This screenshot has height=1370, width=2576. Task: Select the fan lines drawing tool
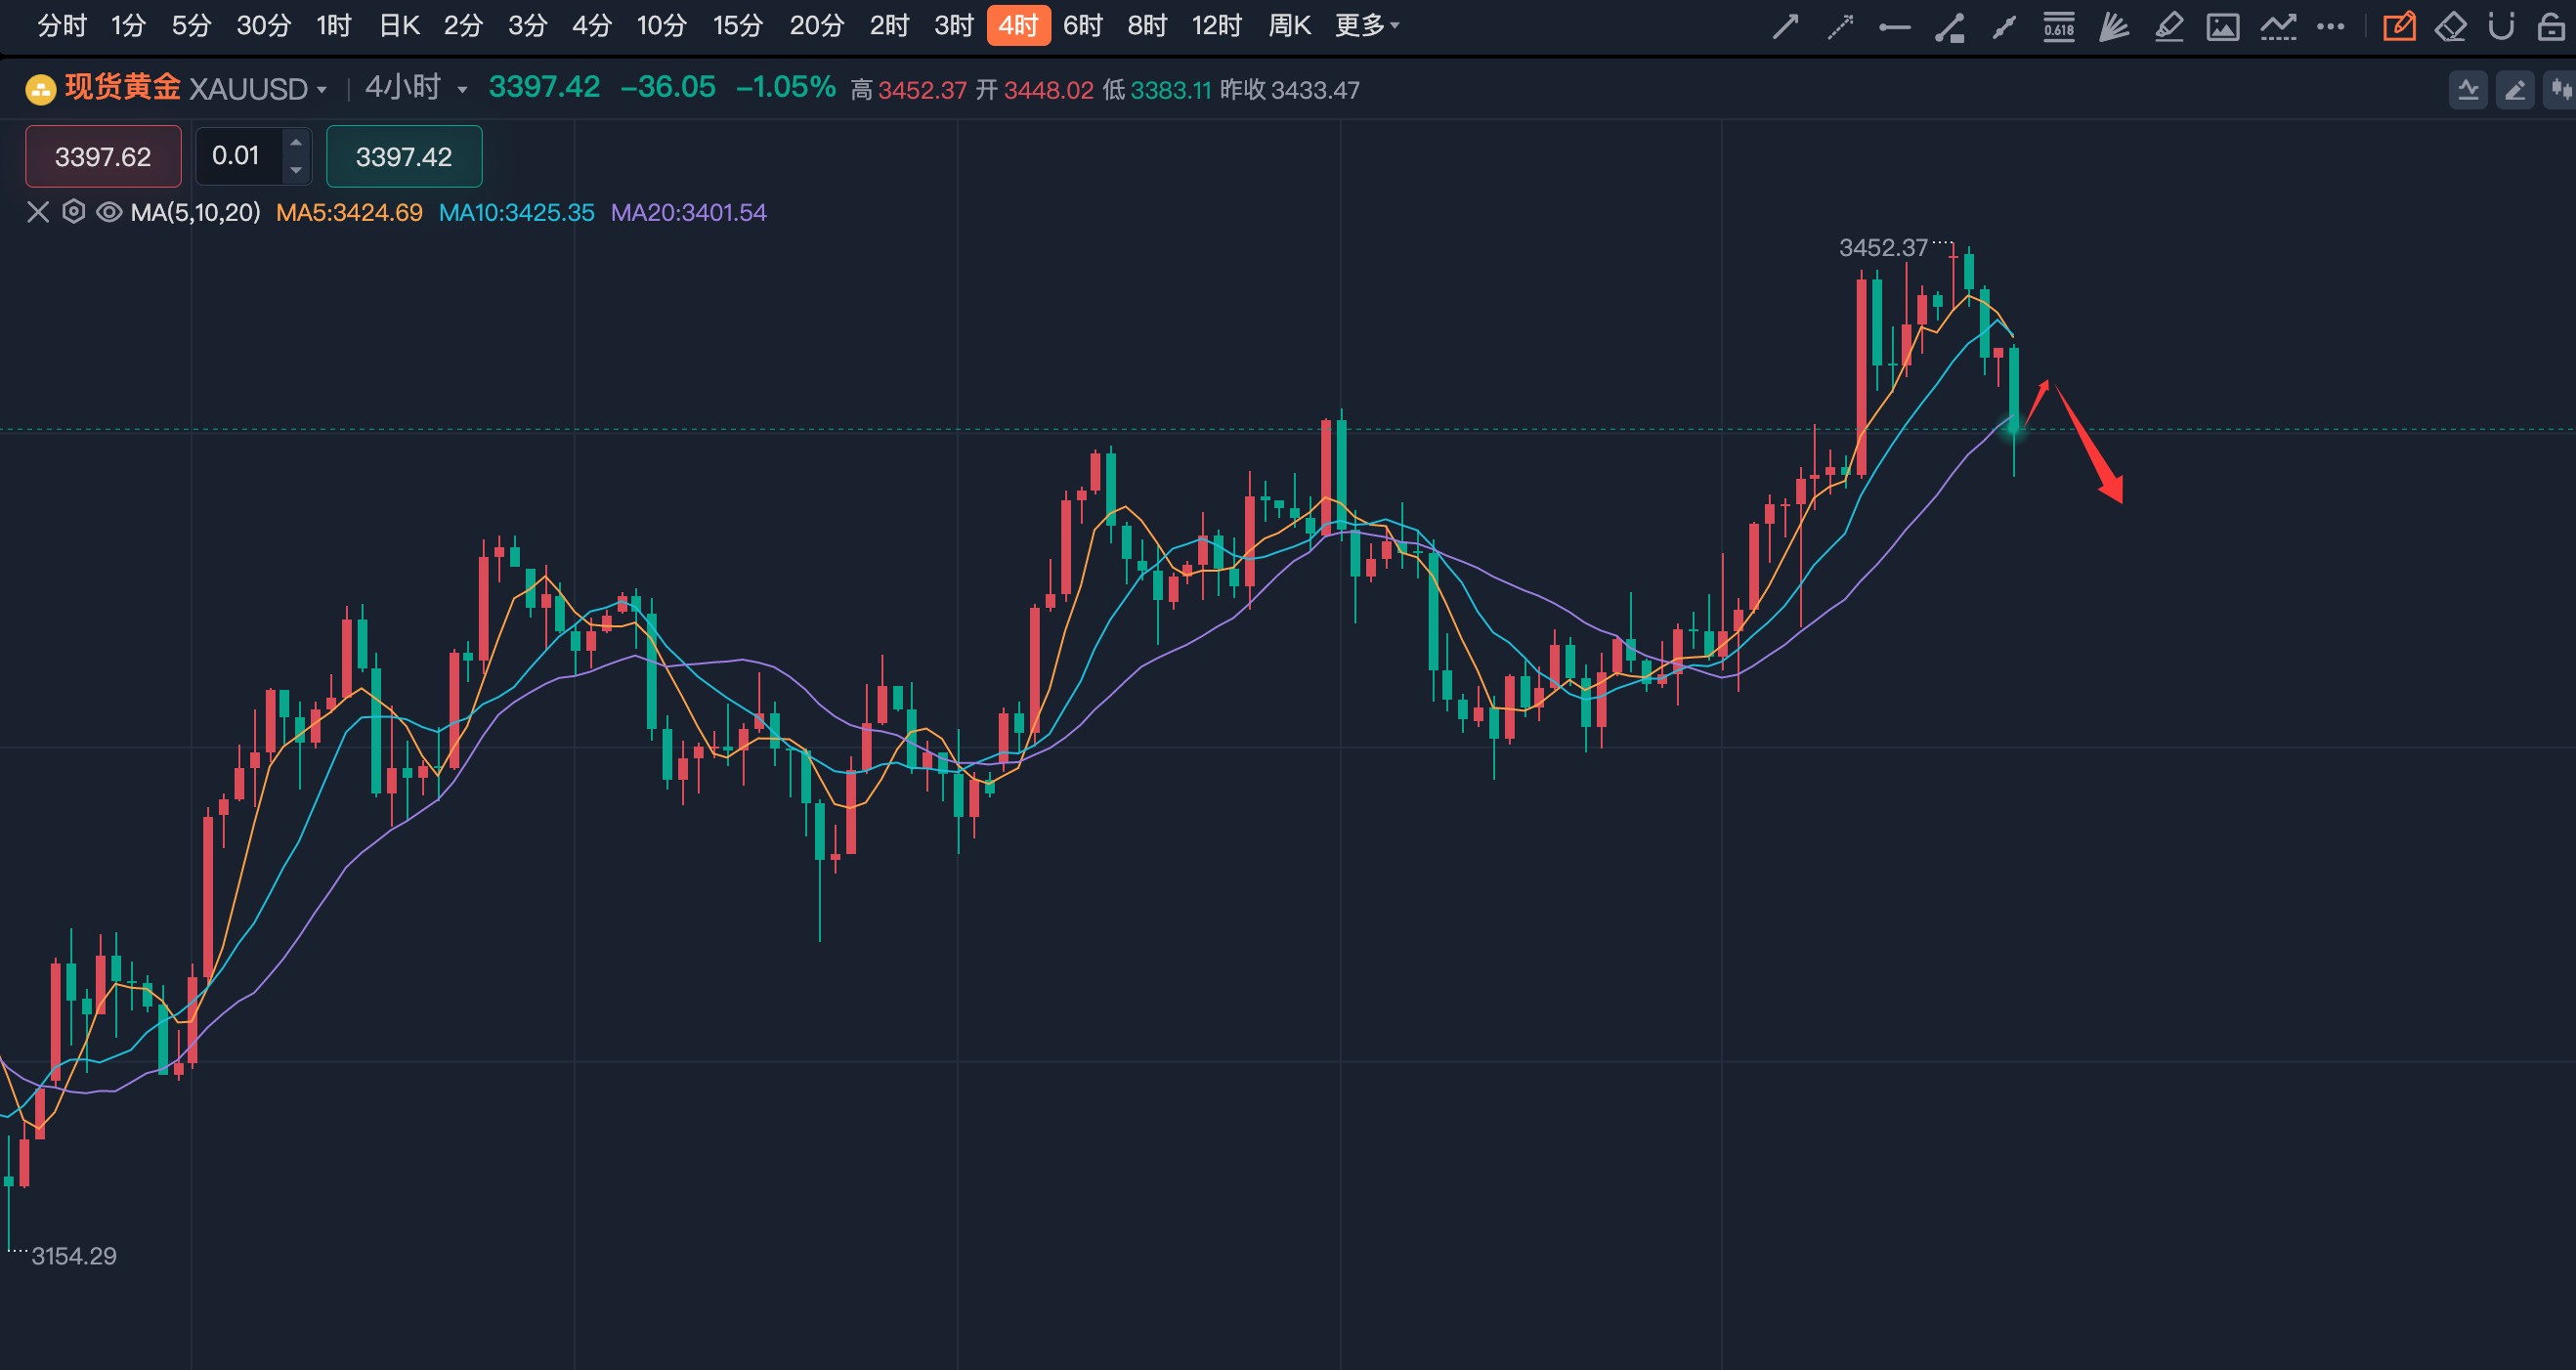click(x=2113, y=26)
